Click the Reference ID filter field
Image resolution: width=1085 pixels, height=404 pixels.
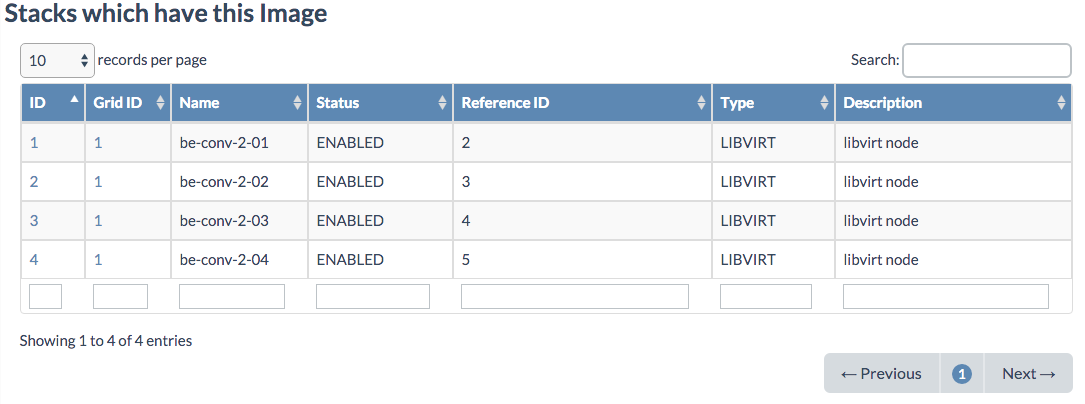(574, 296)
